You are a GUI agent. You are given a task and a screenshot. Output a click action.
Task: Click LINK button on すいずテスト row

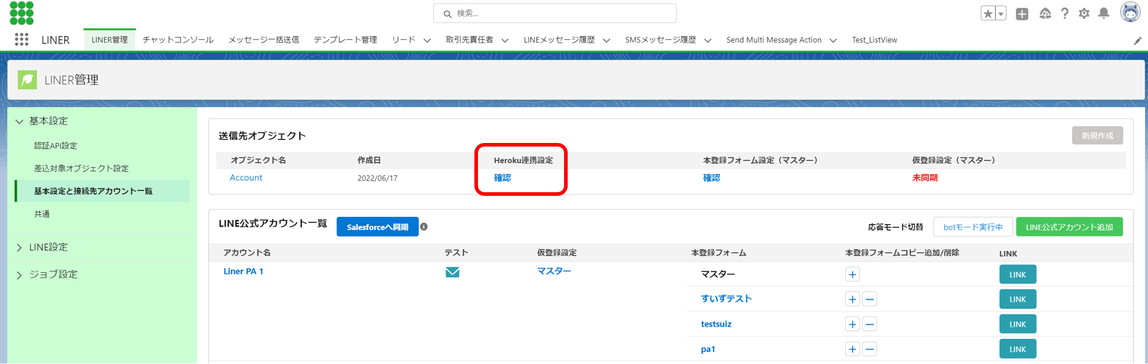coord(1018,300)
